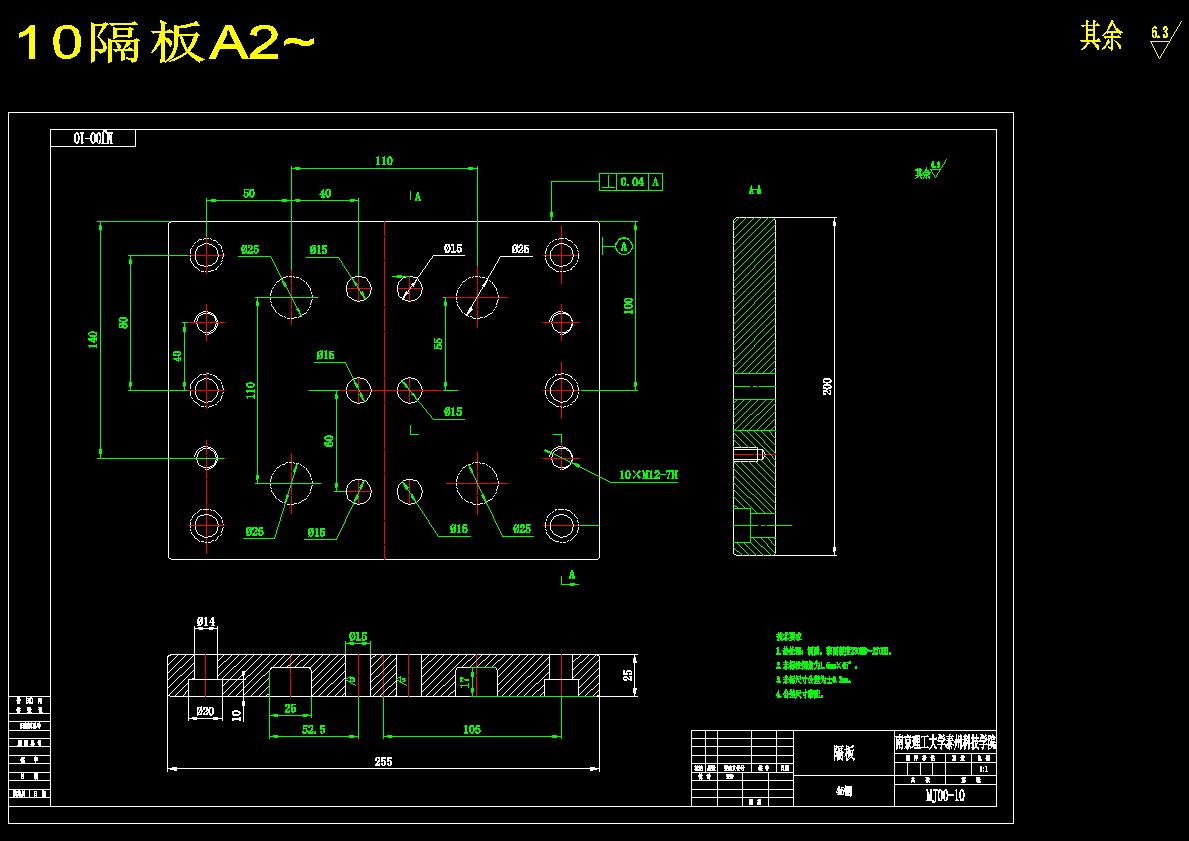The width and height of the screenshot is (1189, 841).
Task: Click the part name '隔板' in title block
Action: [844, 752]
